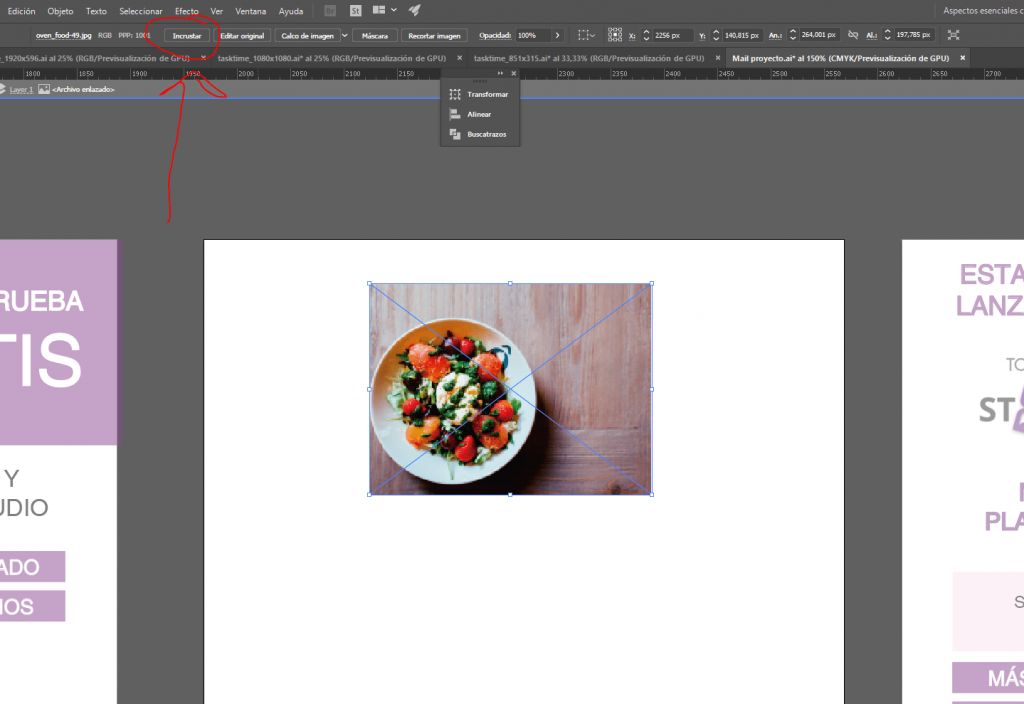Click the Recortar imagen button

(434, 35)
